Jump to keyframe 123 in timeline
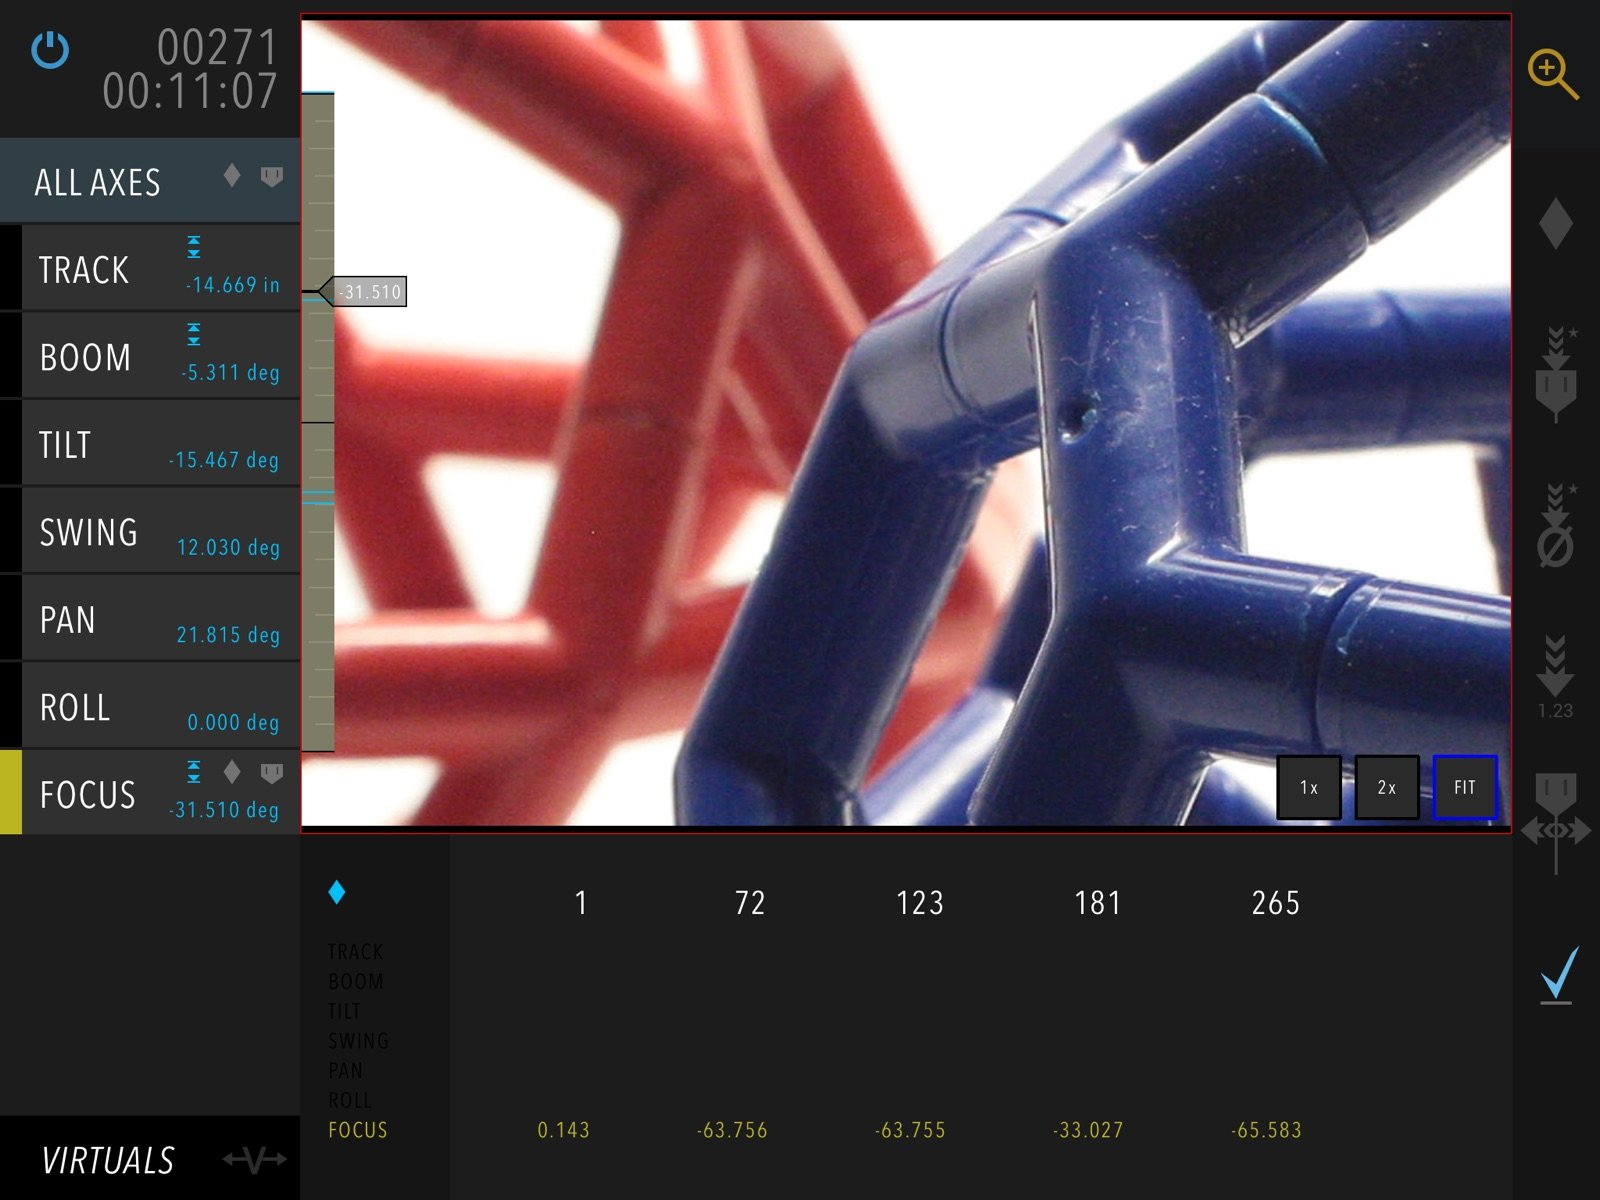 pos(919,903)
